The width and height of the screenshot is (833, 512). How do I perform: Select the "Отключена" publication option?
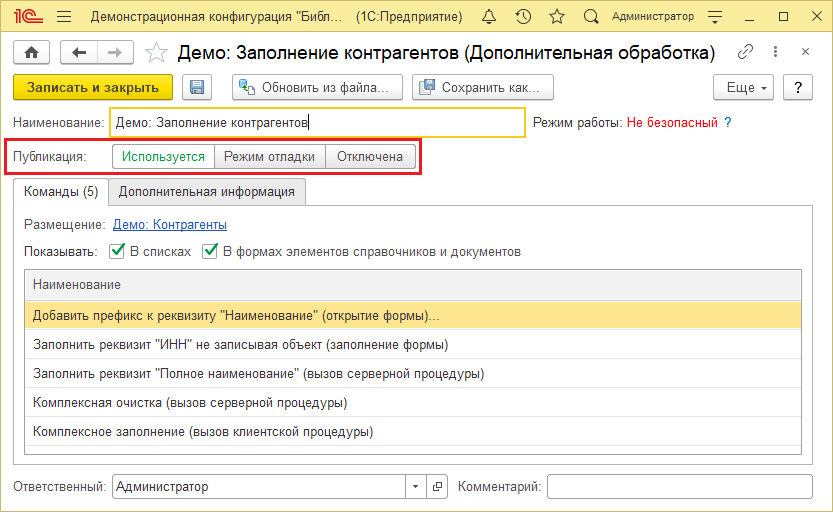tap(370, 156)
